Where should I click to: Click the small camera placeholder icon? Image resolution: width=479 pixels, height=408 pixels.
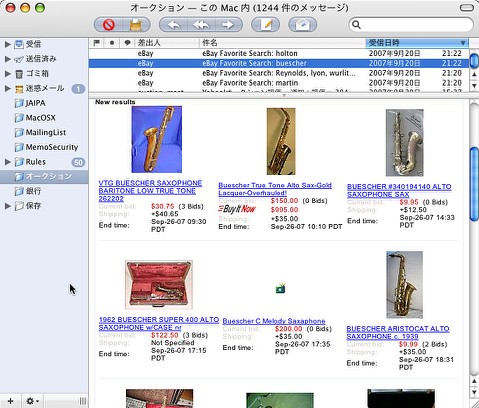pos(281,288)
